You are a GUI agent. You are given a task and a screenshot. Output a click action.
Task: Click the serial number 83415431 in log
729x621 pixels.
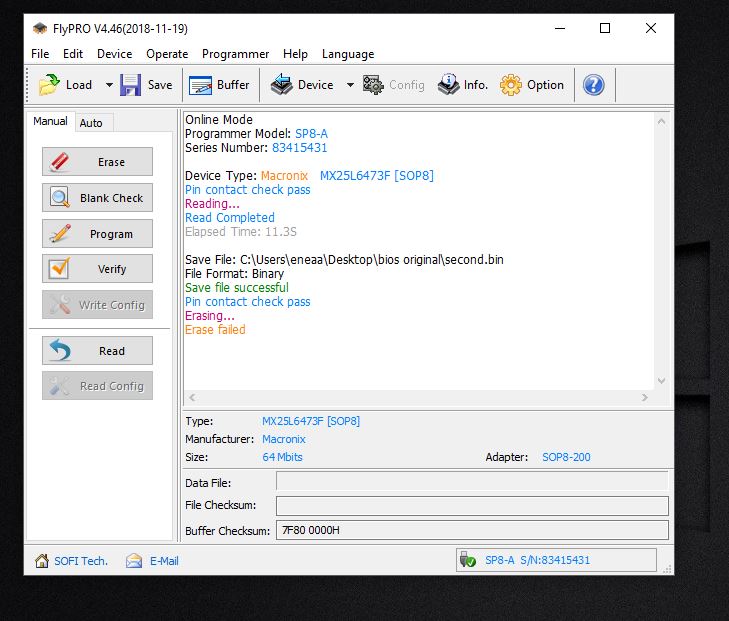pyautogui.click(x=299, y=148)
